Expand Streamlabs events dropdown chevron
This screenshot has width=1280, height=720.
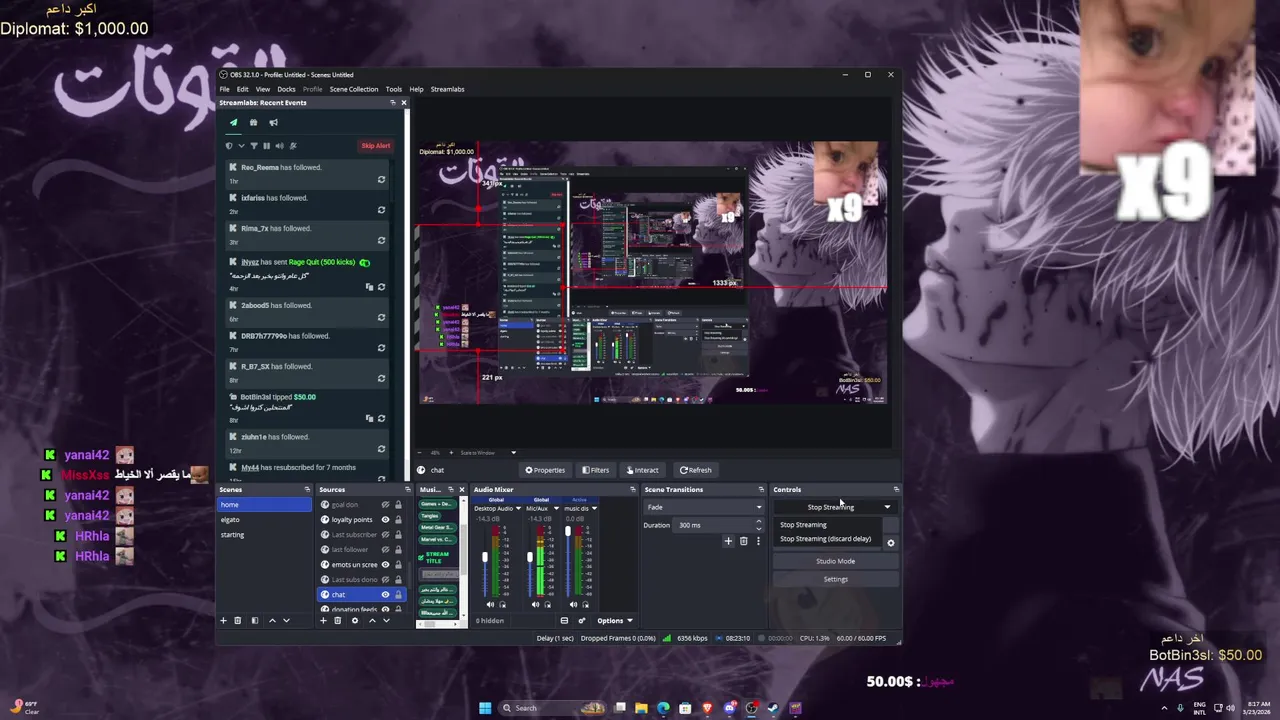pos(241,146)
